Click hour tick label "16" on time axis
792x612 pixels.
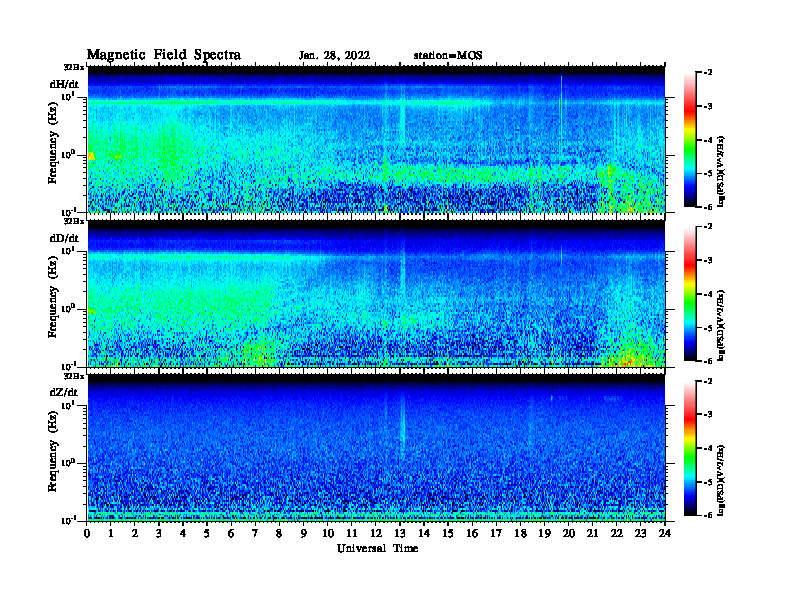(472, 533)
